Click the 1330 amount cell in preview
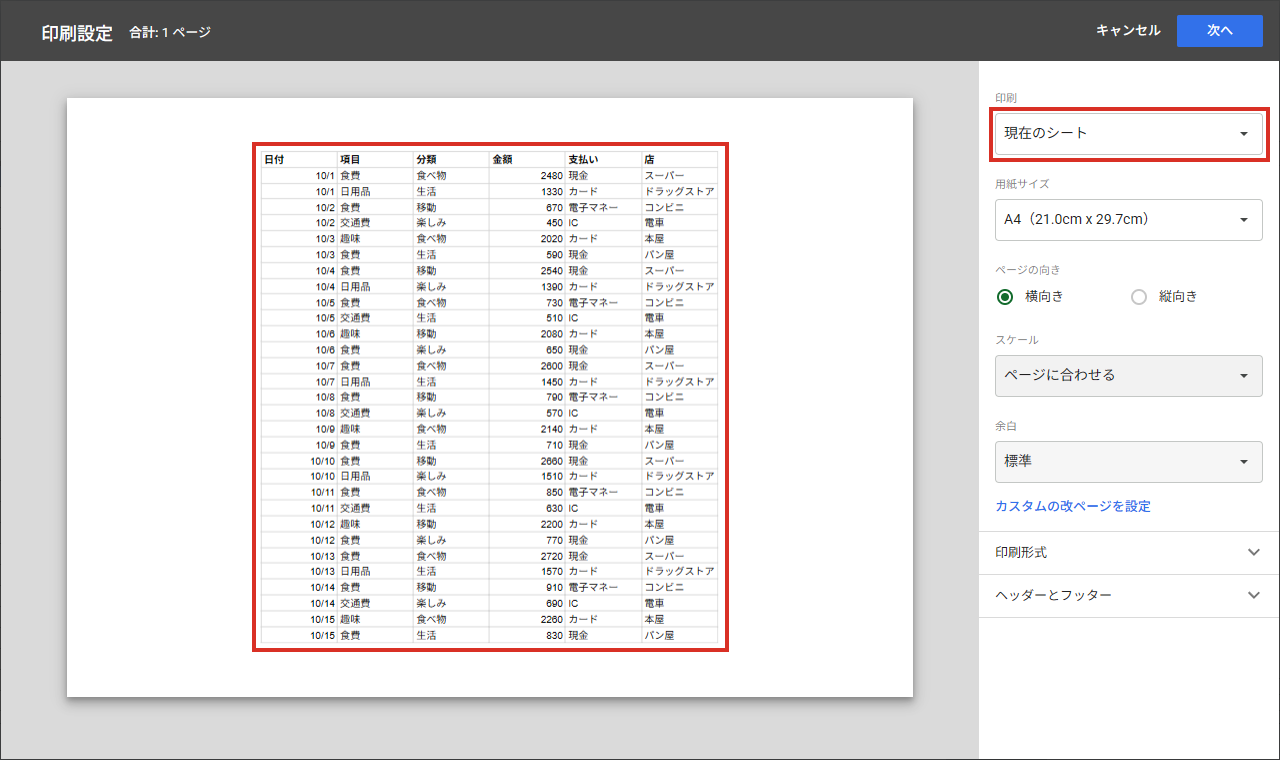Screen dimensions: 1280x760 click(x=527, y=191)
